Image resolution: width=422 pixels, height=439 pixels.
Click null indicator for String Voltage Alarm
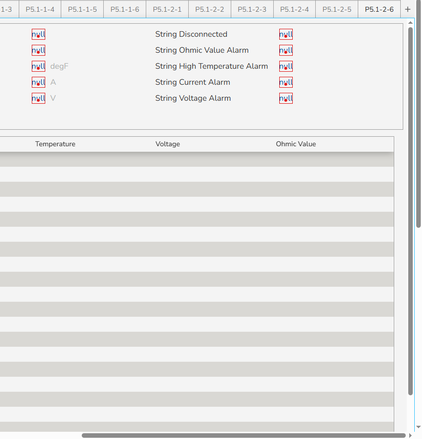click(286, 98)
